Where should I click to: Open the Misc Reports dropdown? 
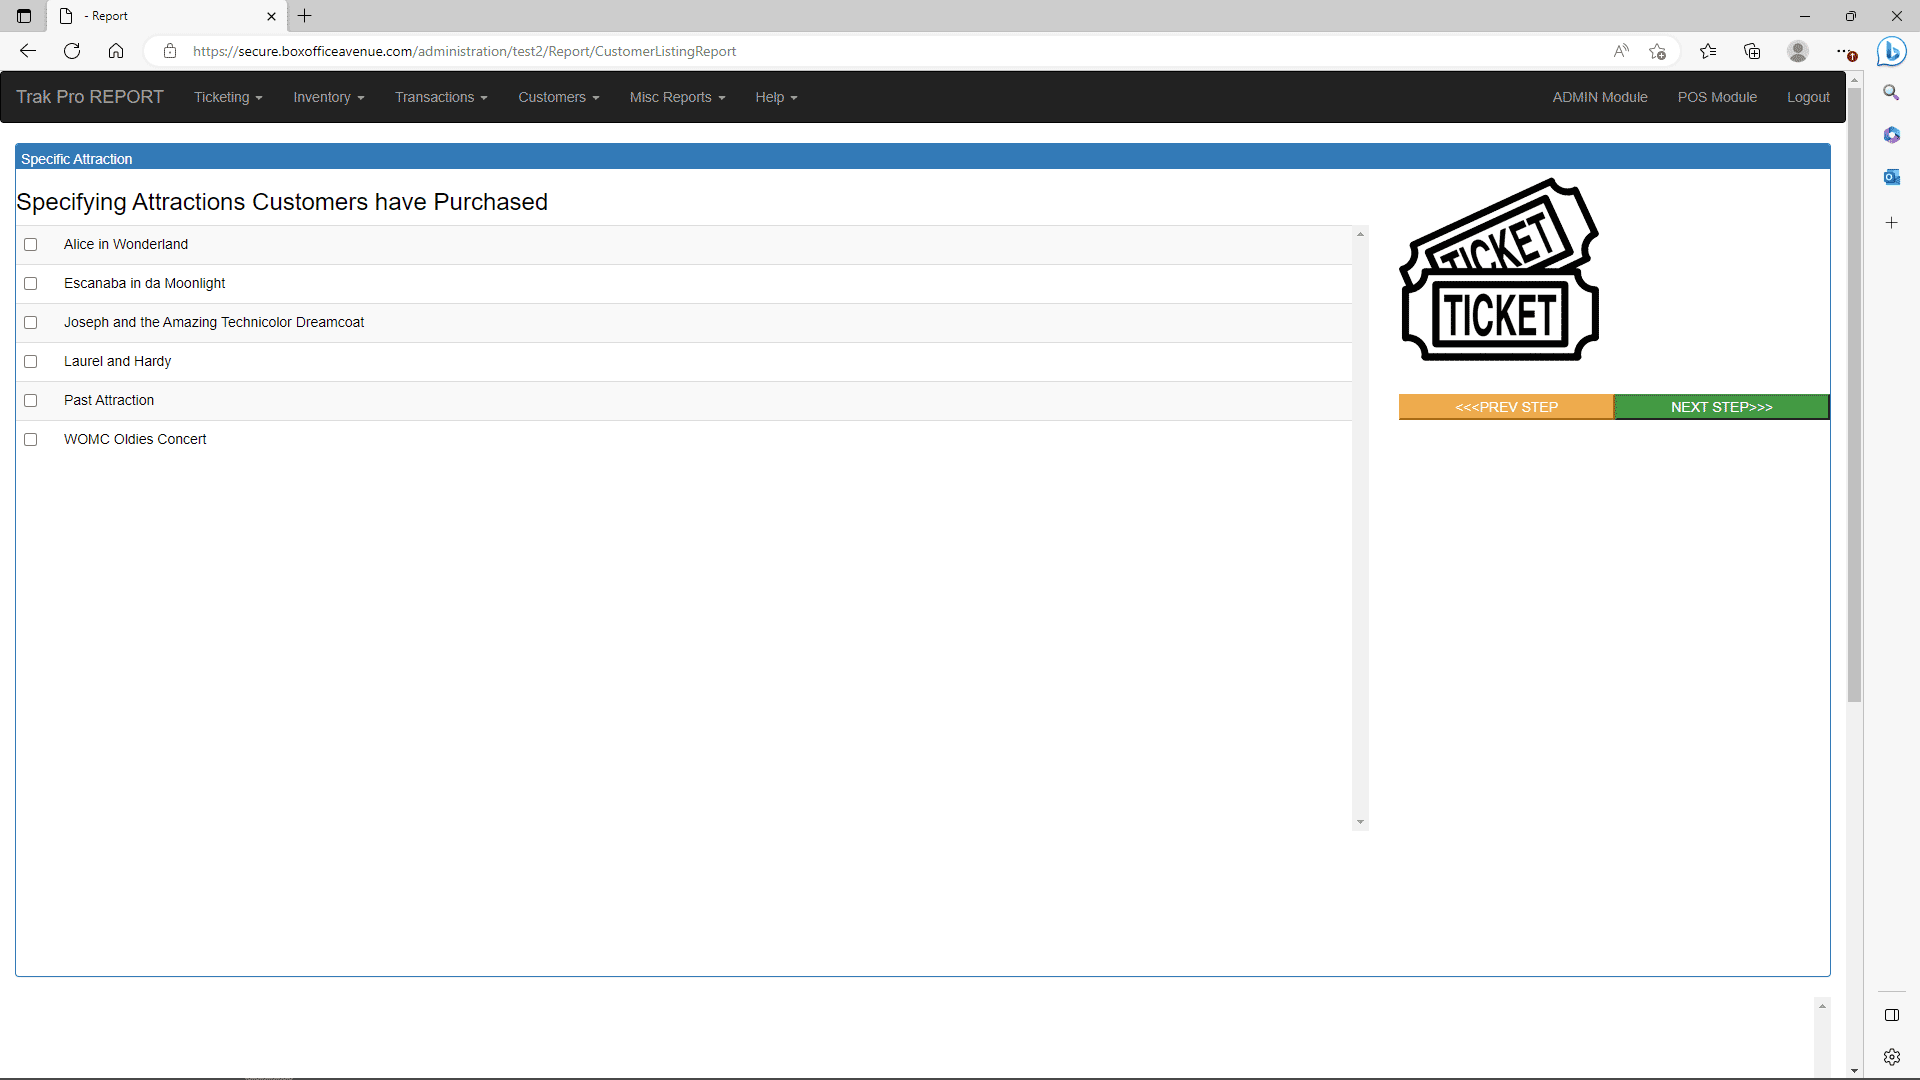[677, 97]
